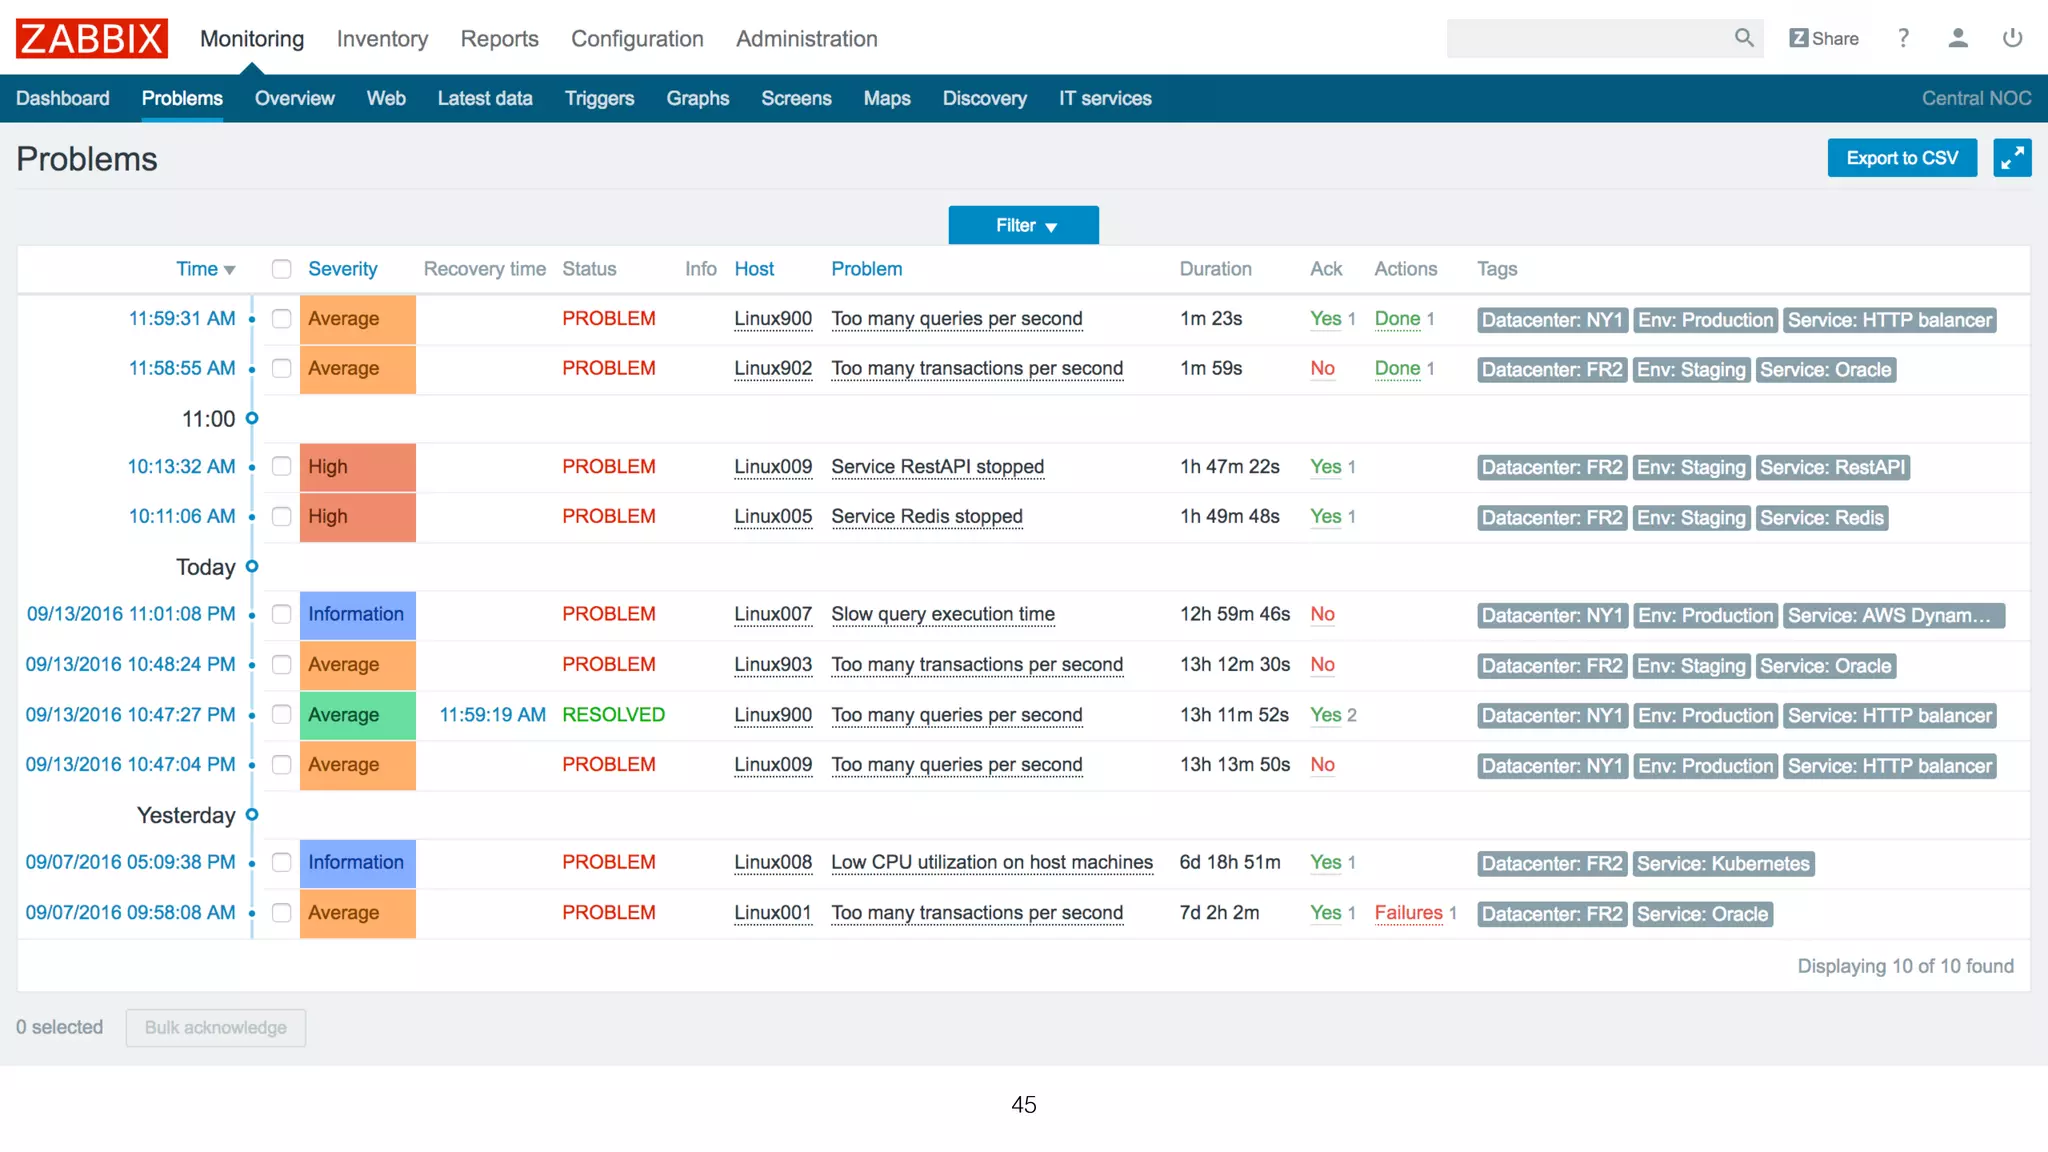Check the Linux009 RestAPI stopped row checkbox
Screen dimensions: 2048x1152
tap(282, 467)
